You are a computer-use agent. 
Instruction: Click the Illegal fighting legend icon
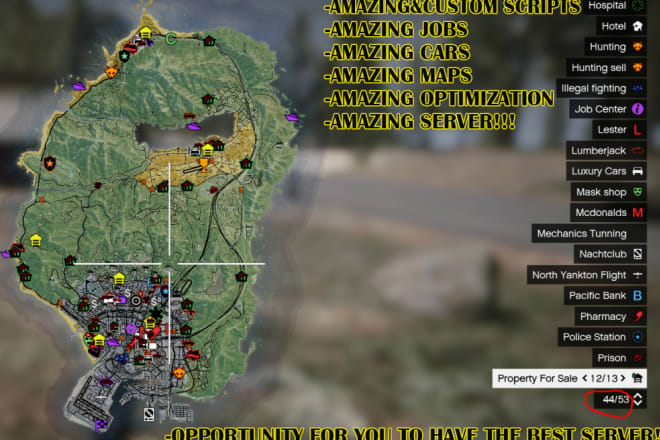pos(638,88)
